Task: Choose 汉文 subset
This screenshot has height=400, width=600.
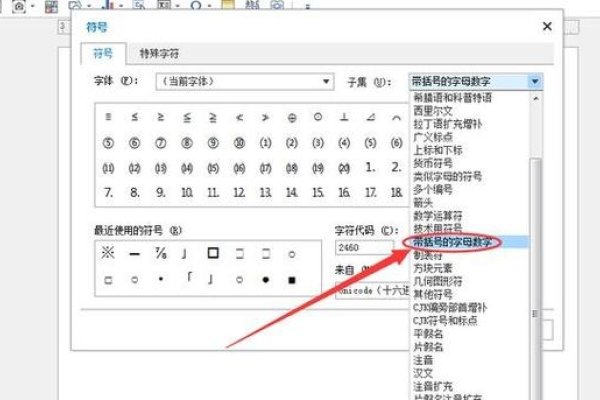Action: [x=423, y=373]
